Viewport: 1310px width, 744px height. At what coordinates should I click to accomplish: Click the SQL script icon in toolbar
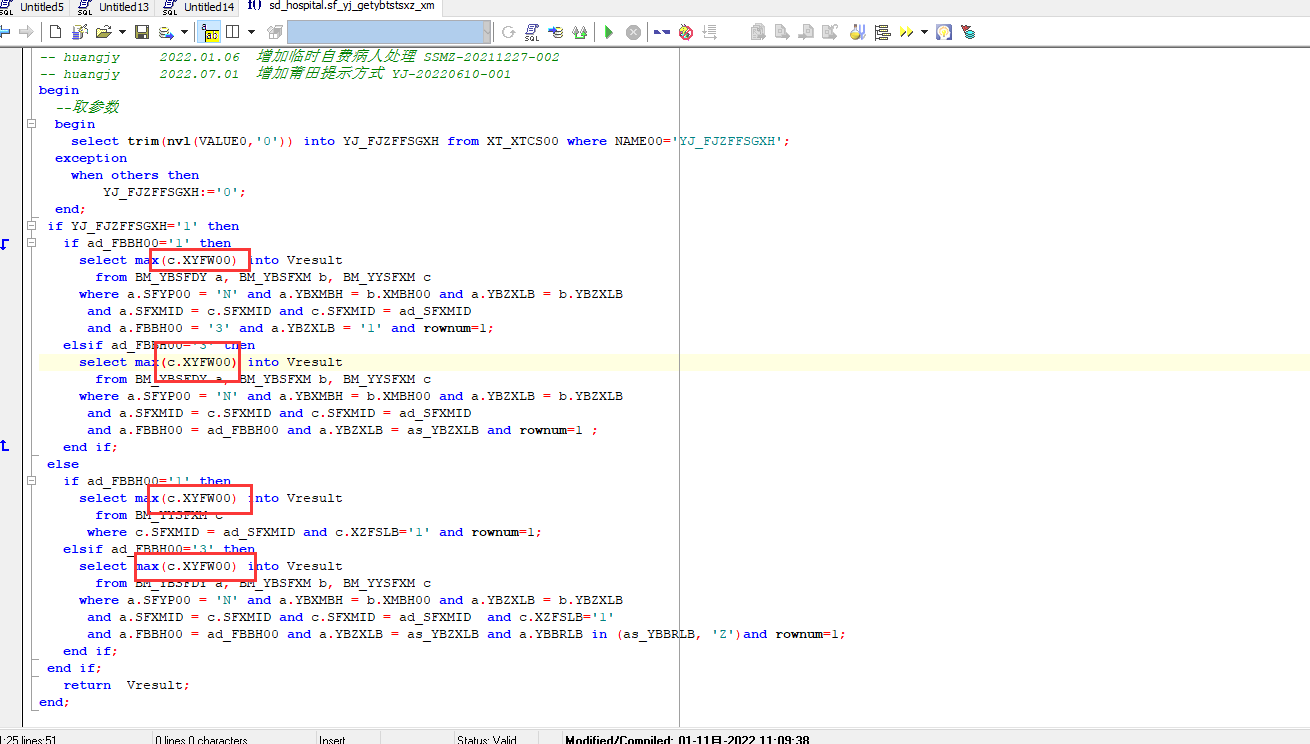(x=531, y=32)
